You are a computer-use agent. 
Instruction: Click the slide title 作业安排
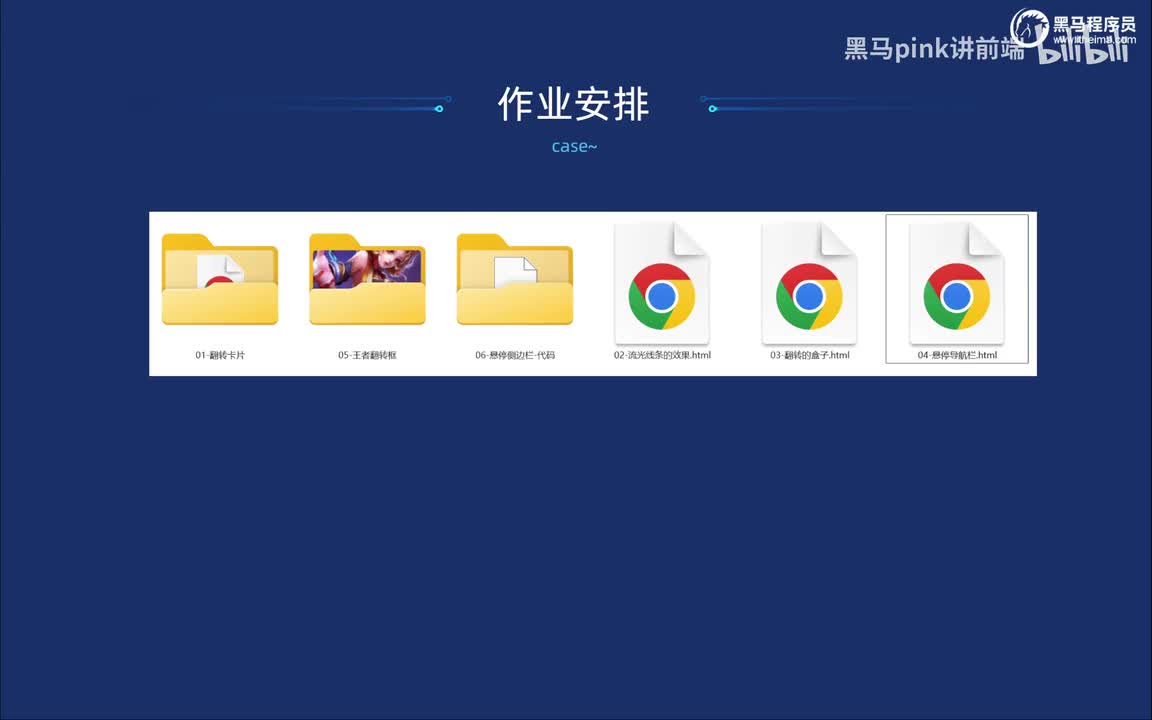[x=574, y=104]
